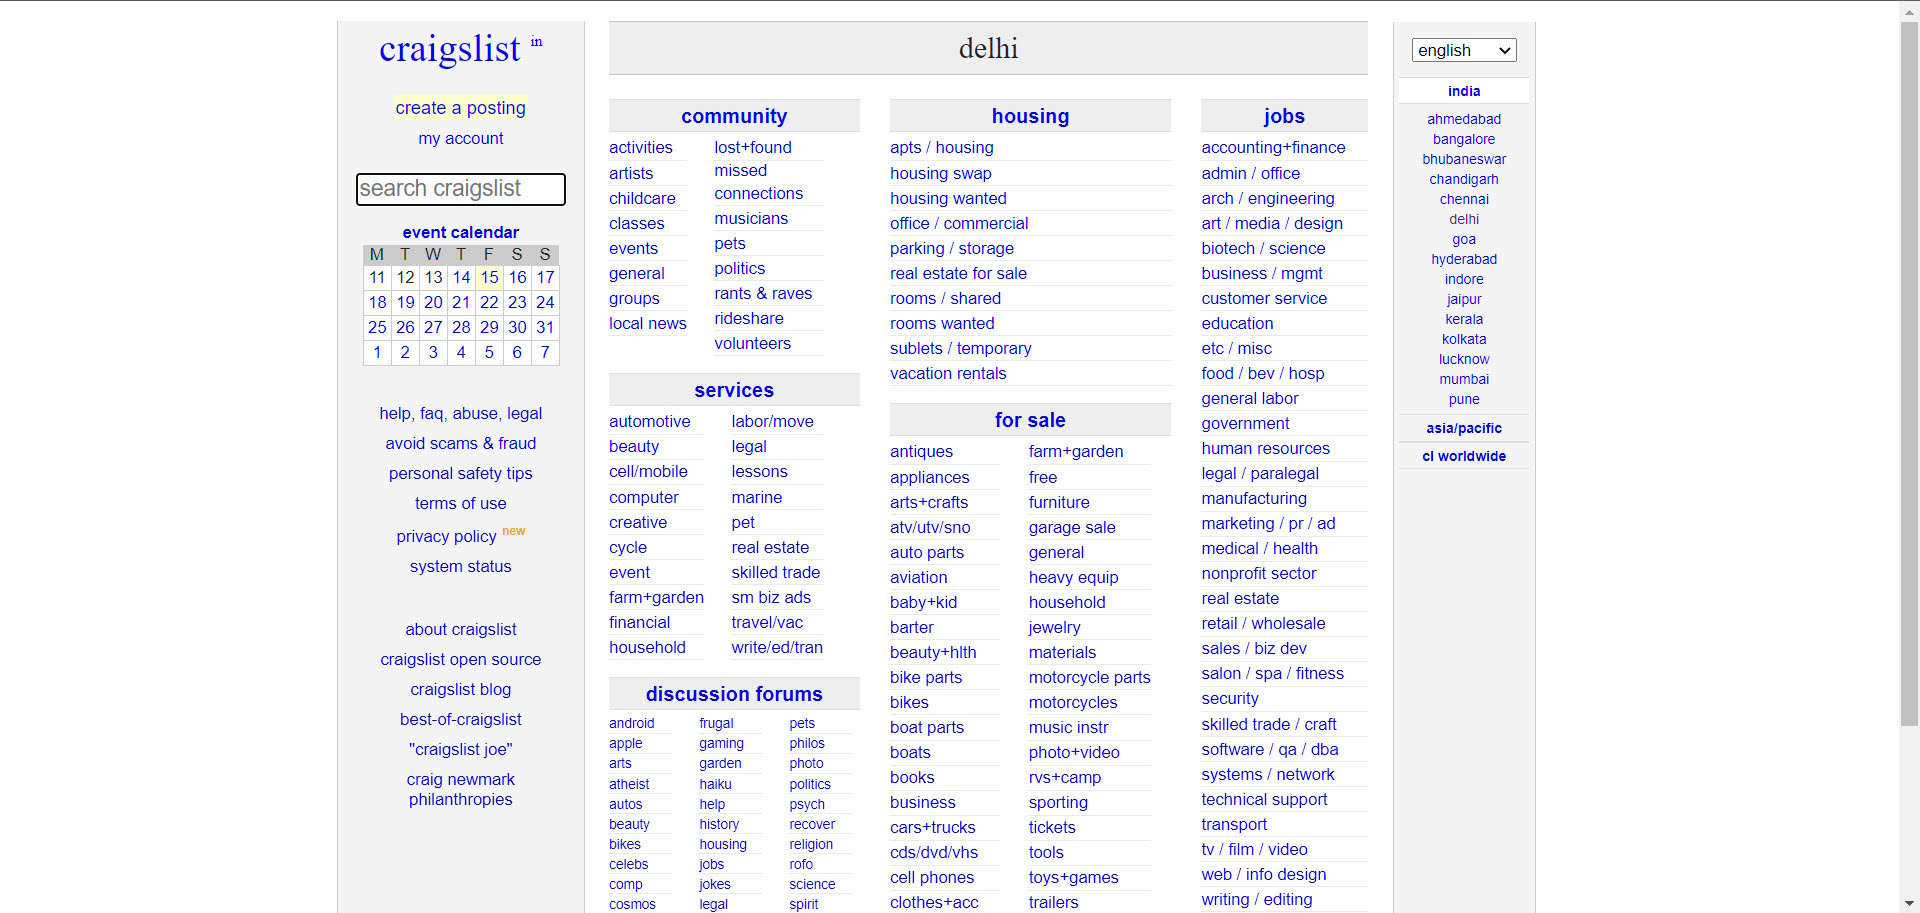The height and width of the screenshot is (913, 1920).
Task: Select day 15 in event calendar
Action: [x=489, y=277]
